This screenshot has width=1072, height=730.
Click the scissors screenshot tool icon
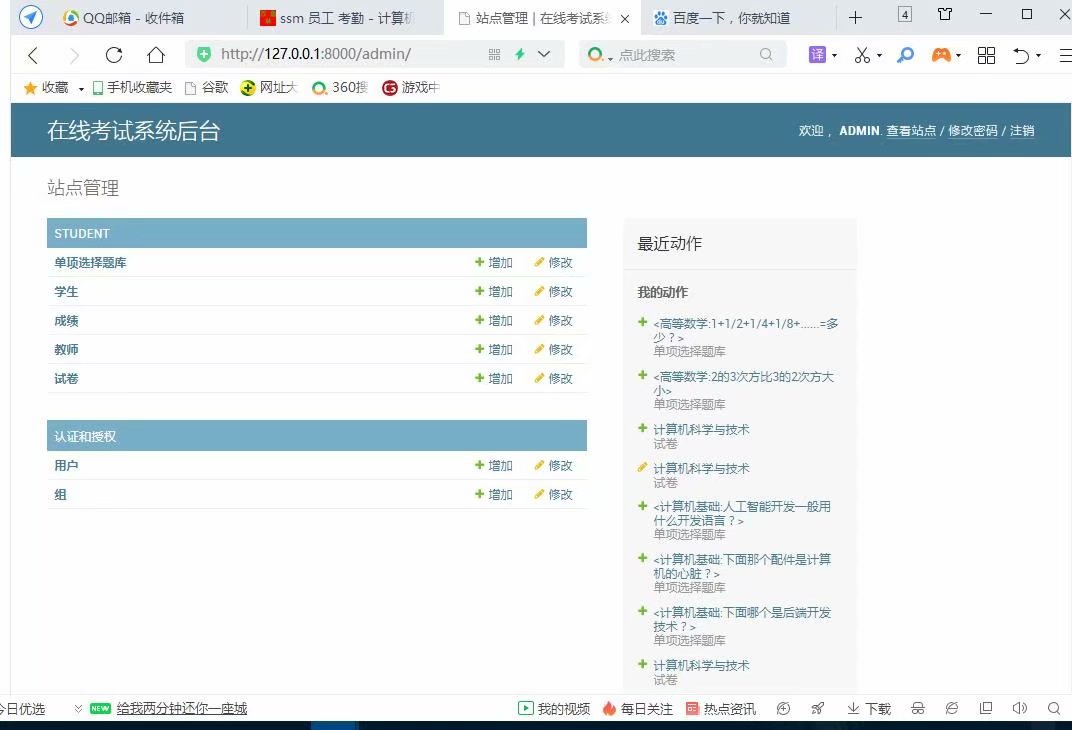pos(862,55)
